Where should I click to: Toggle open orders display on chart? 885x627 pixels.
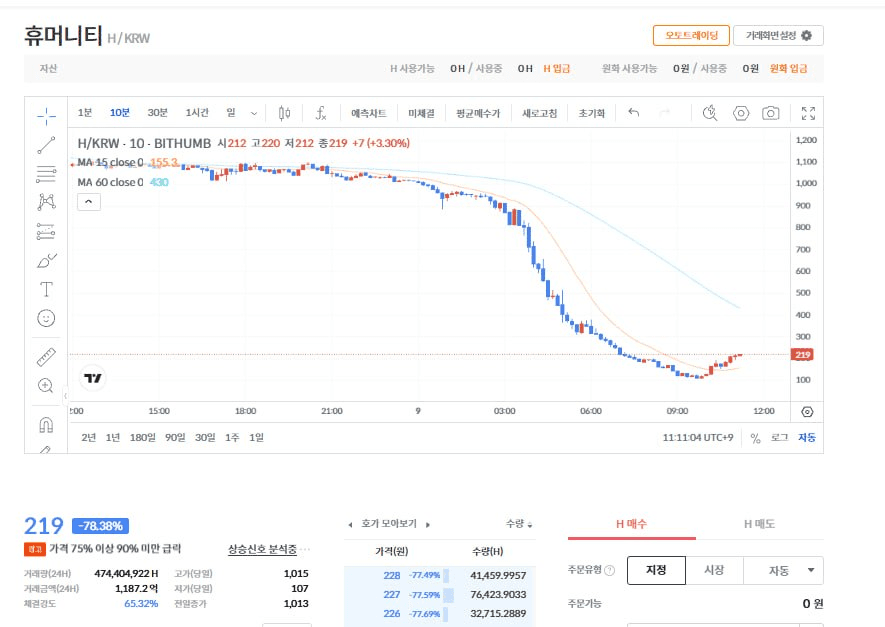422,113
